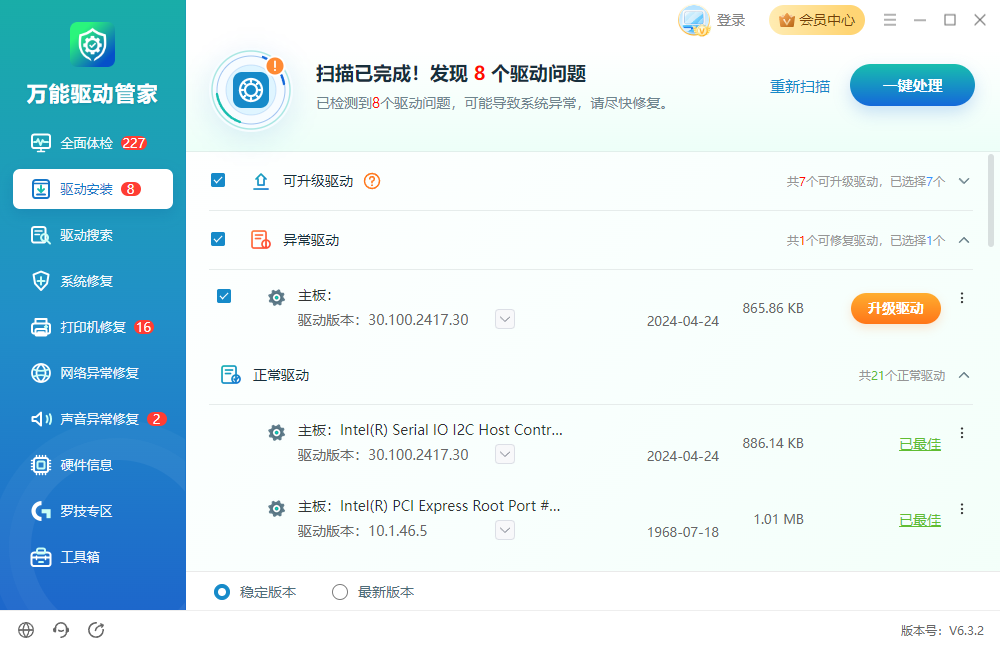Open version dropdown for abnormal 主板 driver
1000x650 pixels.
pos(505,319)
